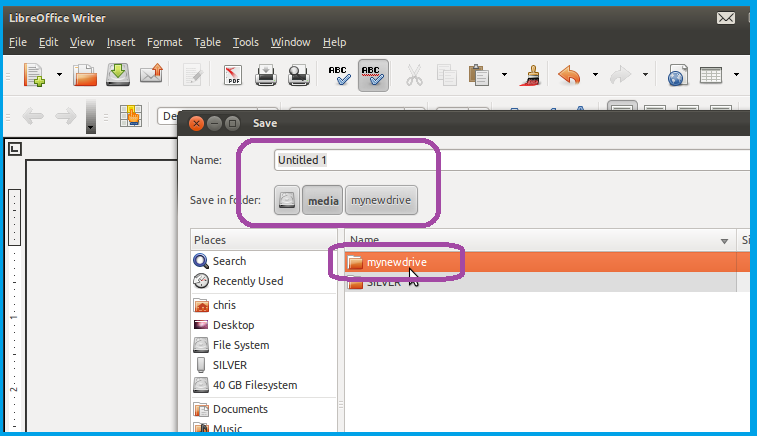Sort files by the Name column header
Screen dimensions: 757x436
tap(540, 240)
